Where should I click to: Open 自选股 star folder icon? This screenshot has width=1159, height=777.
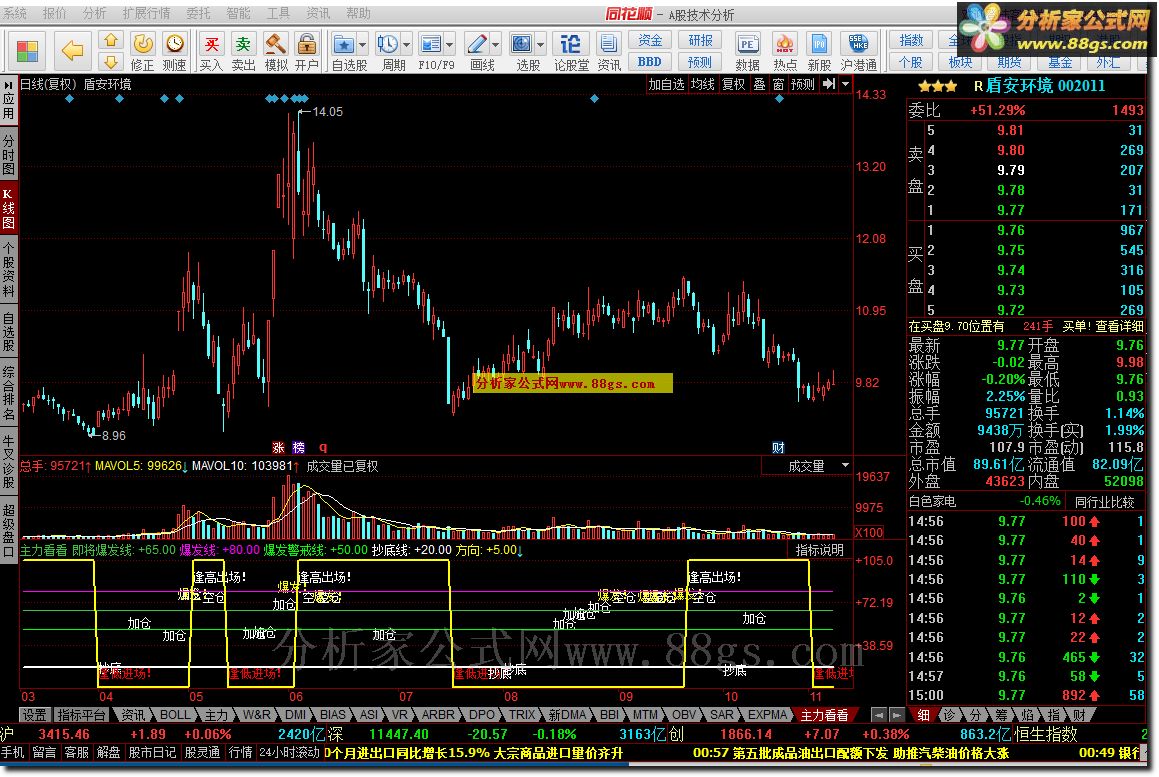click(x=343, y=44)
